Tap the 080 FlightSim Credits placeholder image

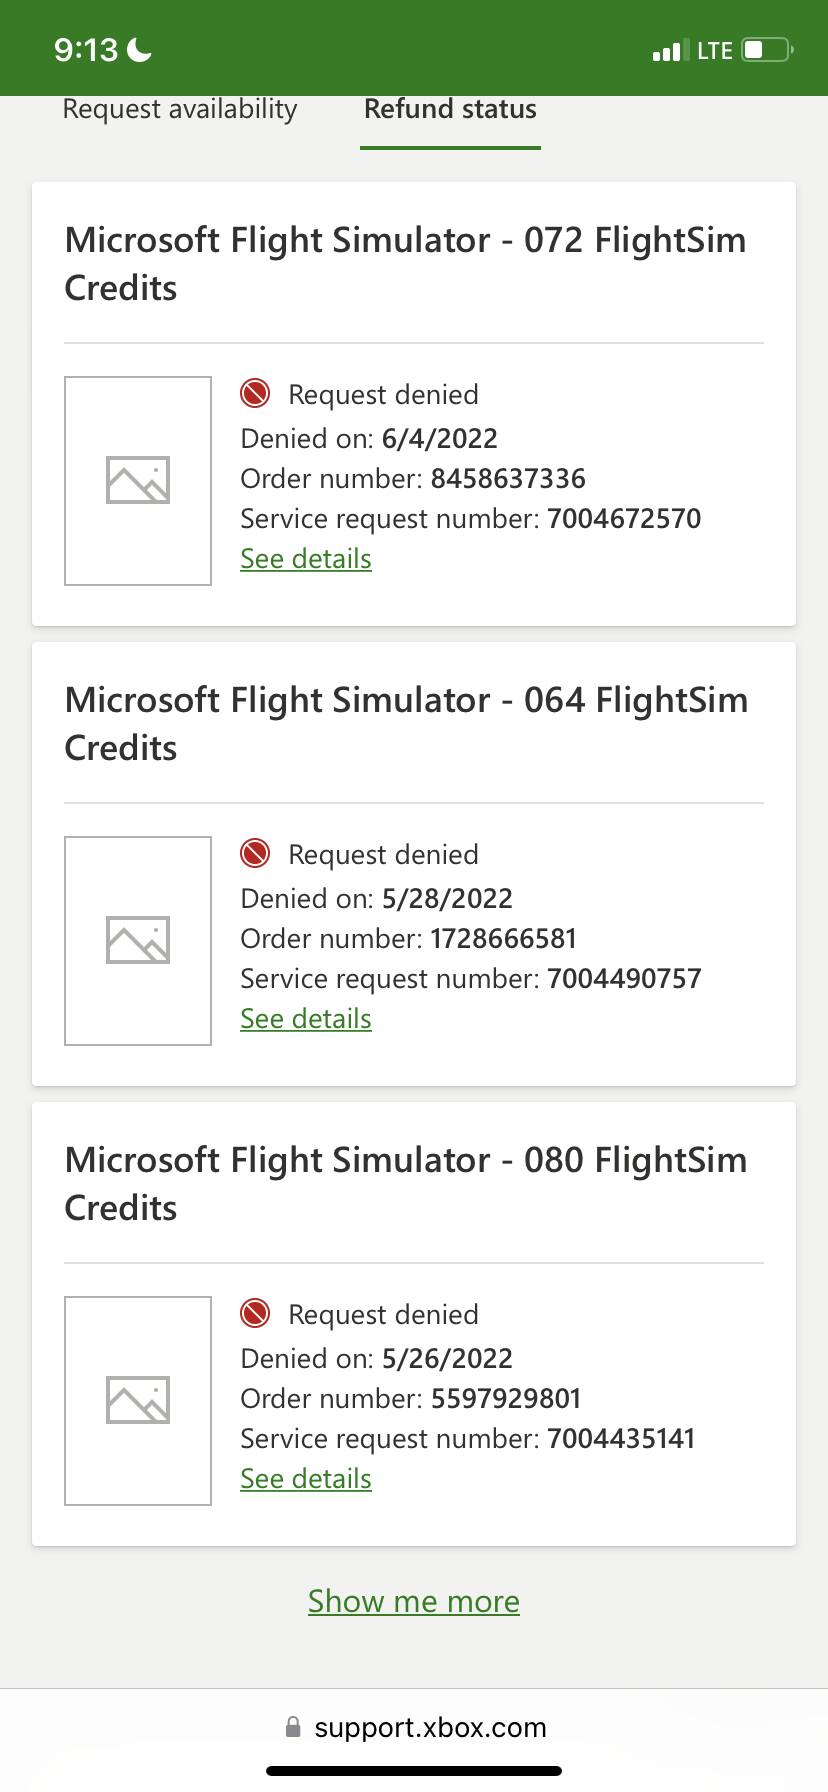click(138, 1401)
